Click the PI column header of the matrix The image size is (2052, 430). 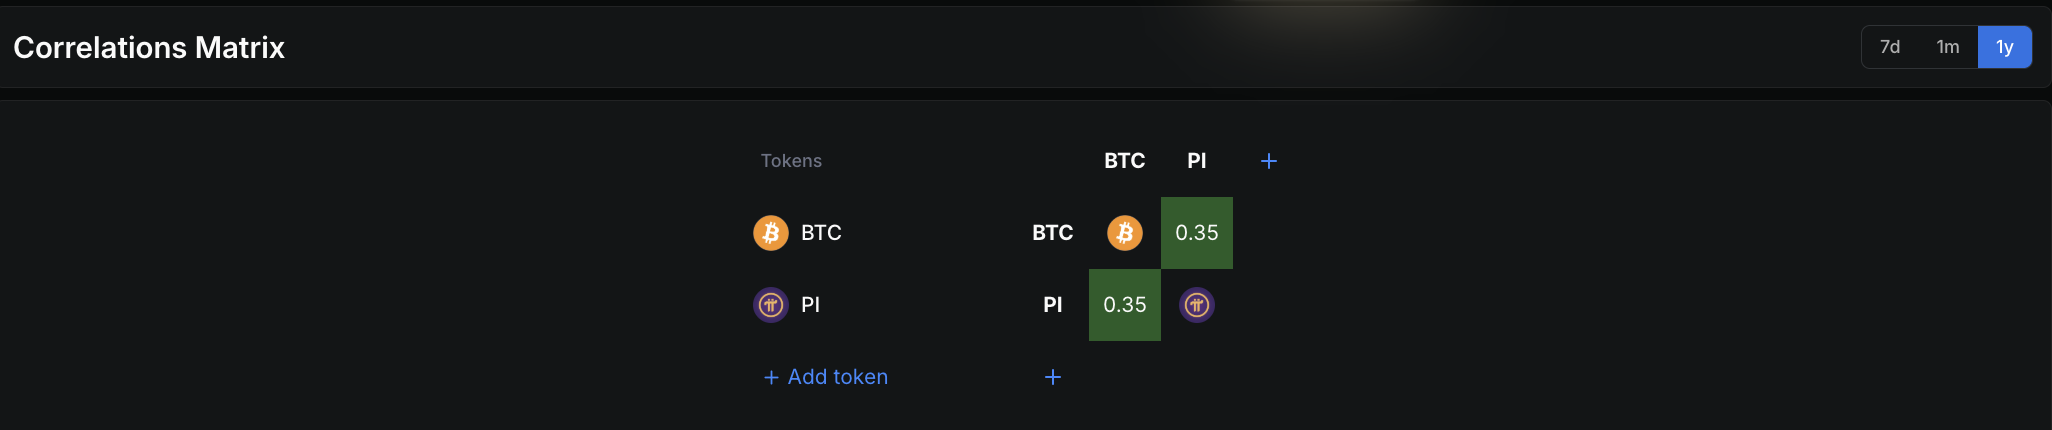tap(1196, 161)
